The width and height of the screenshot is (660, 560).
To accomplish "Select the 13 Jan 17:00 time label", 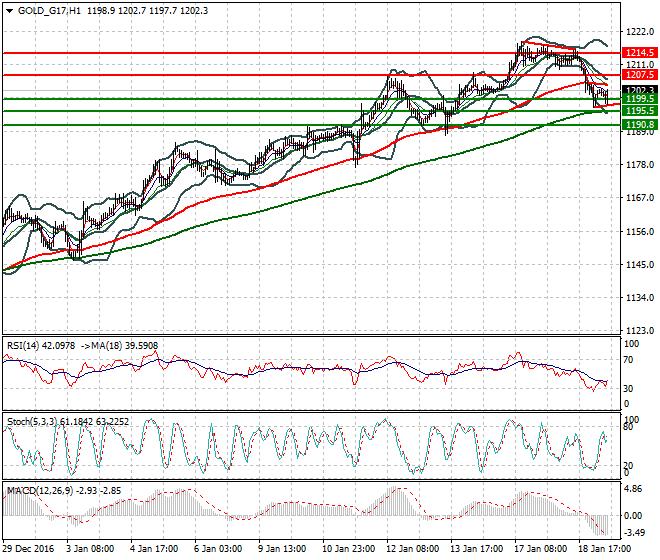I will (x=476, y=549).
